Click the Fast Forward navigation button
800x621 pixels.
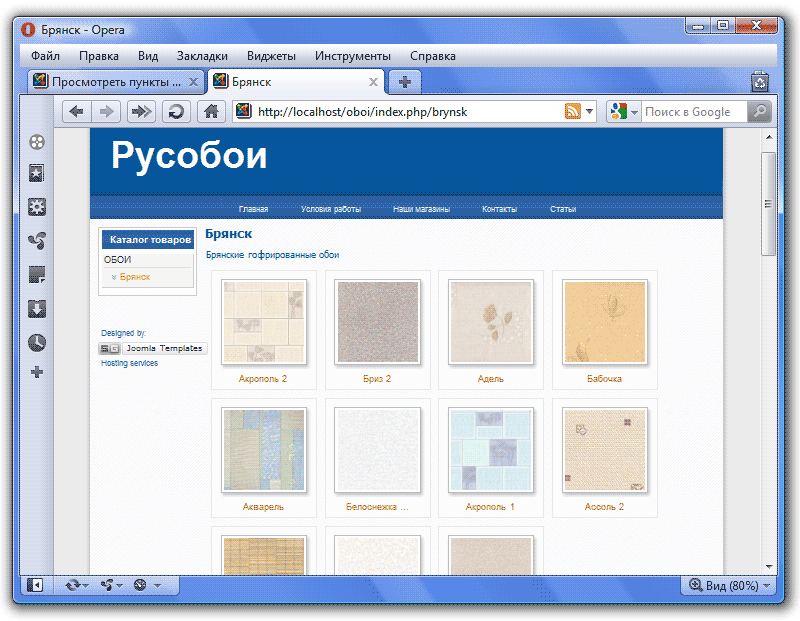click(141, 112)
